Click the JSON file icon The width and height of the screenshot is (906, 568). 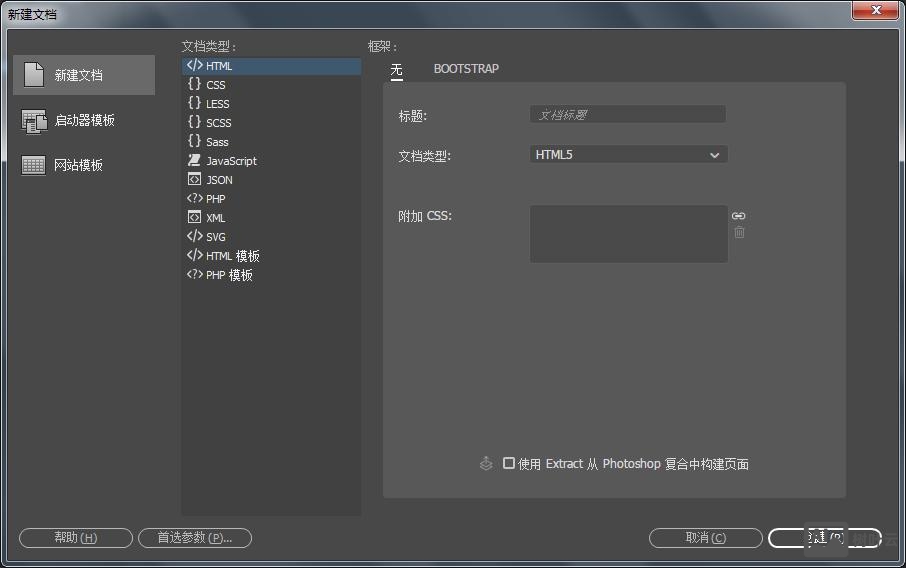tap(194, 179)
